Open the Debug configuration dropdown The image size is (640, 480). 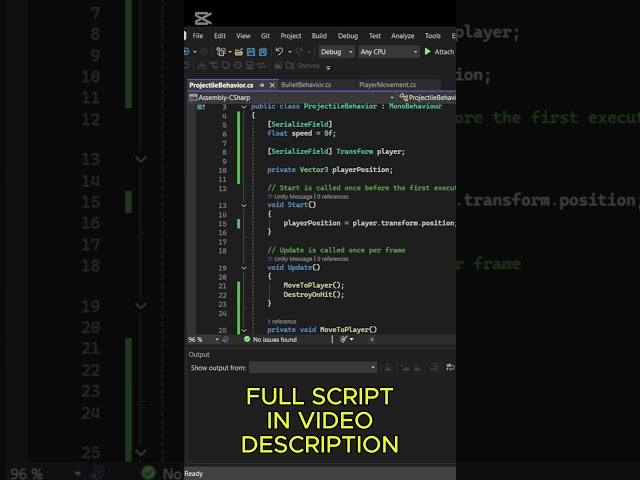336,52
